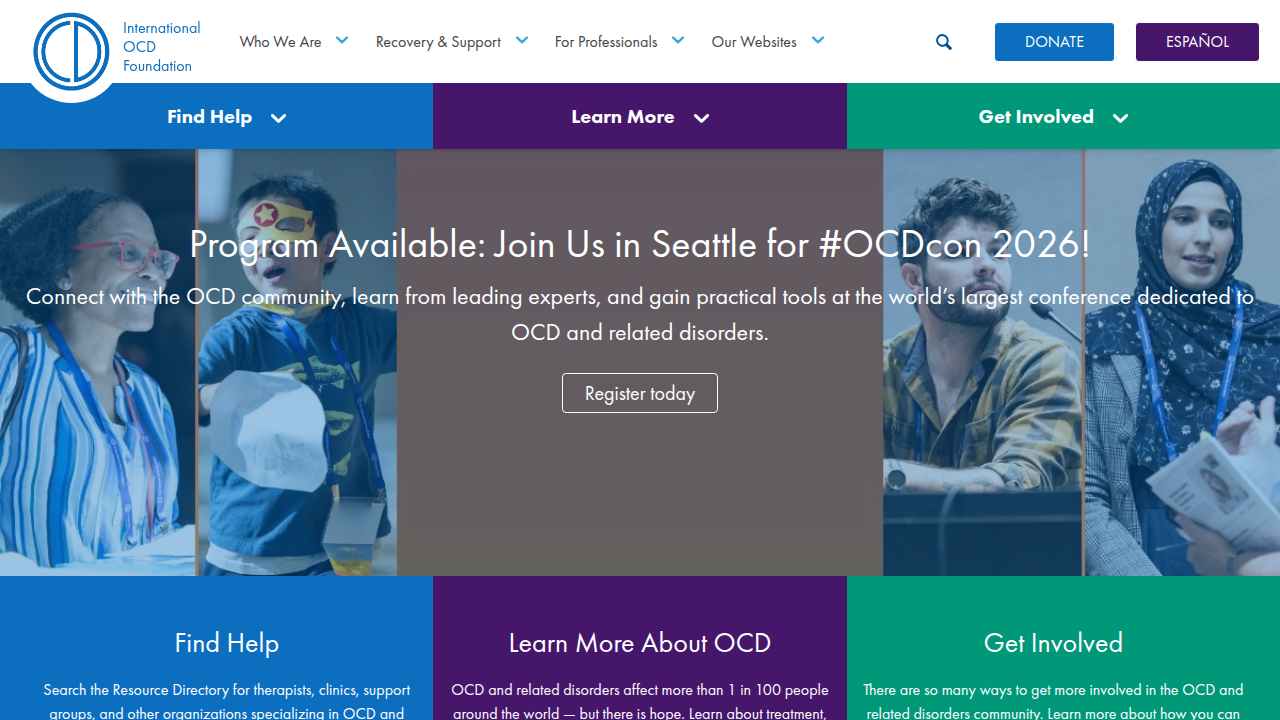The height and width of the screenshot is (720, 1280).
Task: Open the Who We Are menu
Action: pos(280,42)
